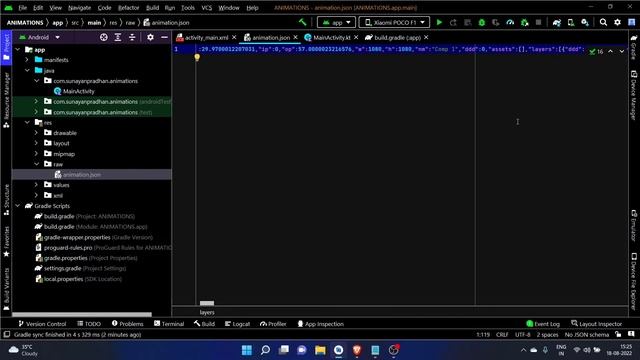640x360 pixels.
Task: Open Resource Manager side tab
Action: pos(6,100)
